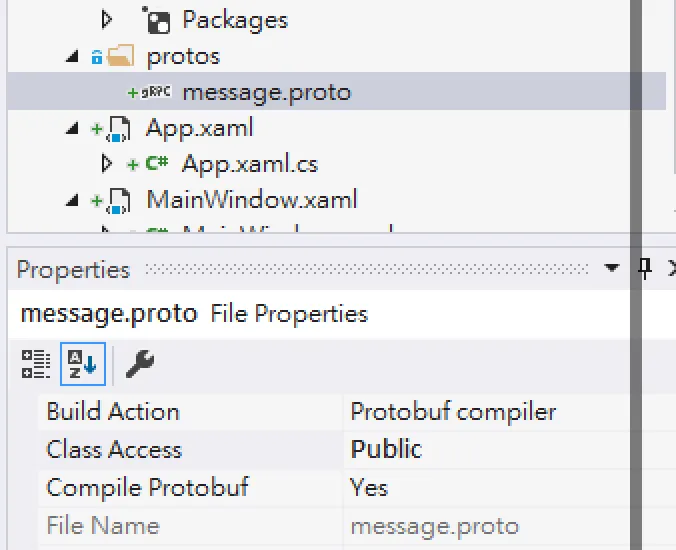Viewport: 676px width, 550px height.
Task: Expand the Packages node
Action: tap(108, 19)
